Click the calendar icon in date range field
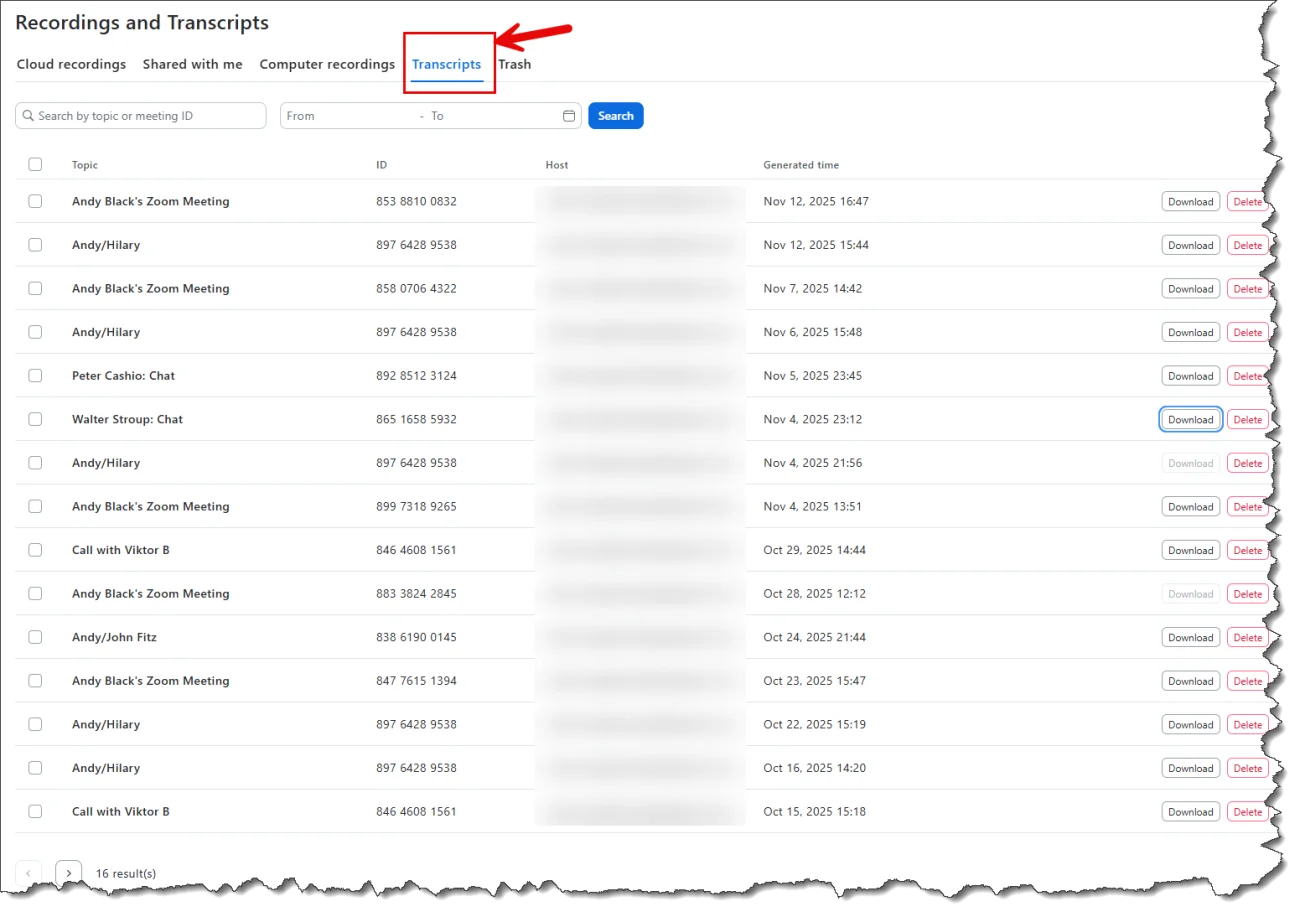 [569, 116]
